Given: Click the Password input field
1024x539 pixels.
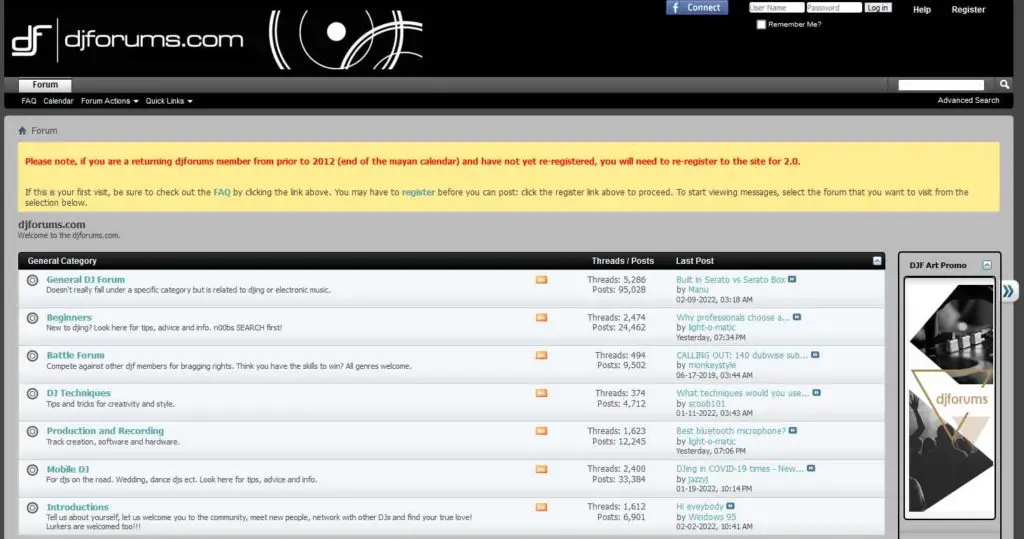Looking at the screenshot, I should coord(833,8).
